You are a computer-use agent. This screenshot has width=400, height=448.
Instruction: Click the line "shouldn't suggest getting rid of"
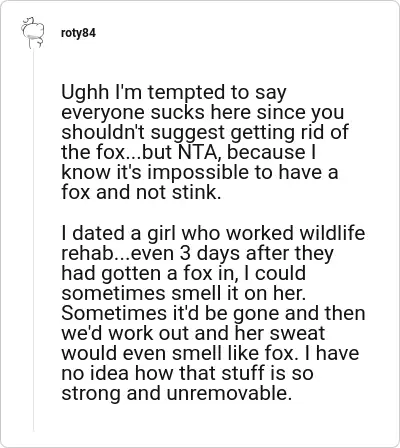pos(205,132)
